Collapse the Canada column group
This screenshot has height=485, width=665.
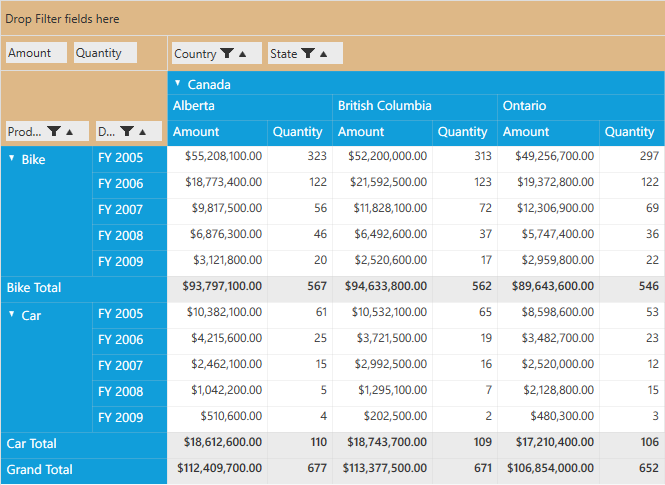click(x=178, y=83)
